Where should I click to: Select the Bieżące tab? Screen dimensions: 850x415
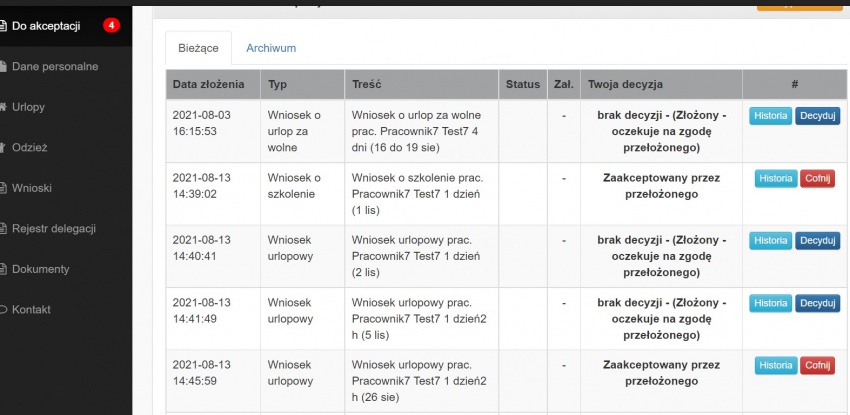click(x=198, y=48)
